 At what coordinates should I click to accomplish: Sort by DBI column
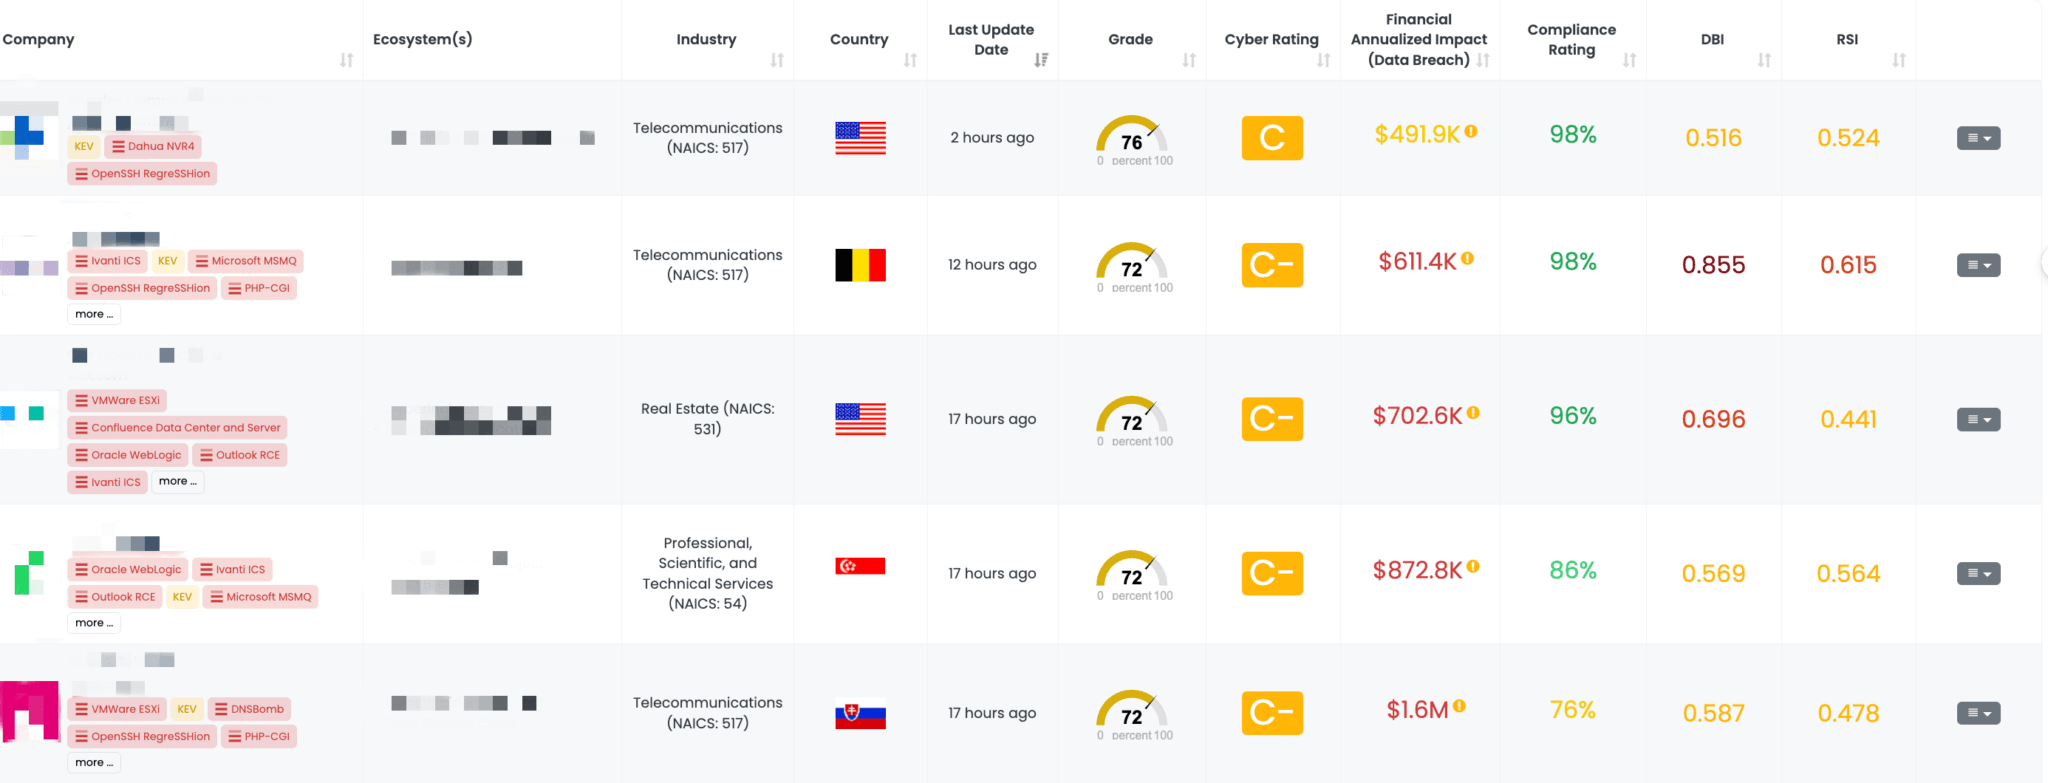1764,60
